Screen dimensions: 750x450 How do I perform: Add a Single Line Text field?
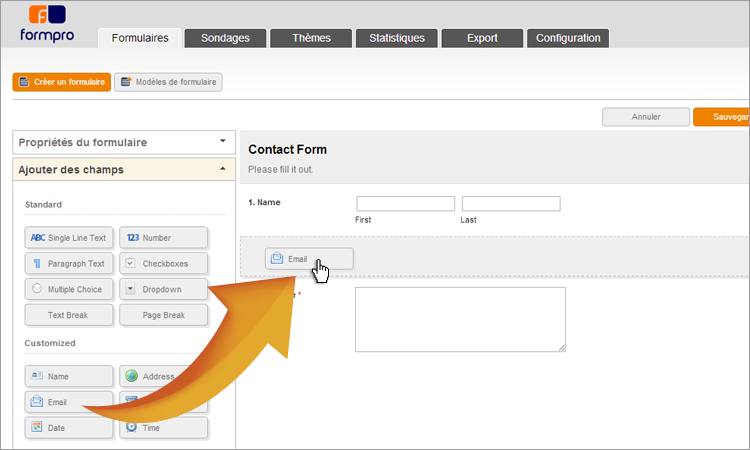tap(69, 238)
